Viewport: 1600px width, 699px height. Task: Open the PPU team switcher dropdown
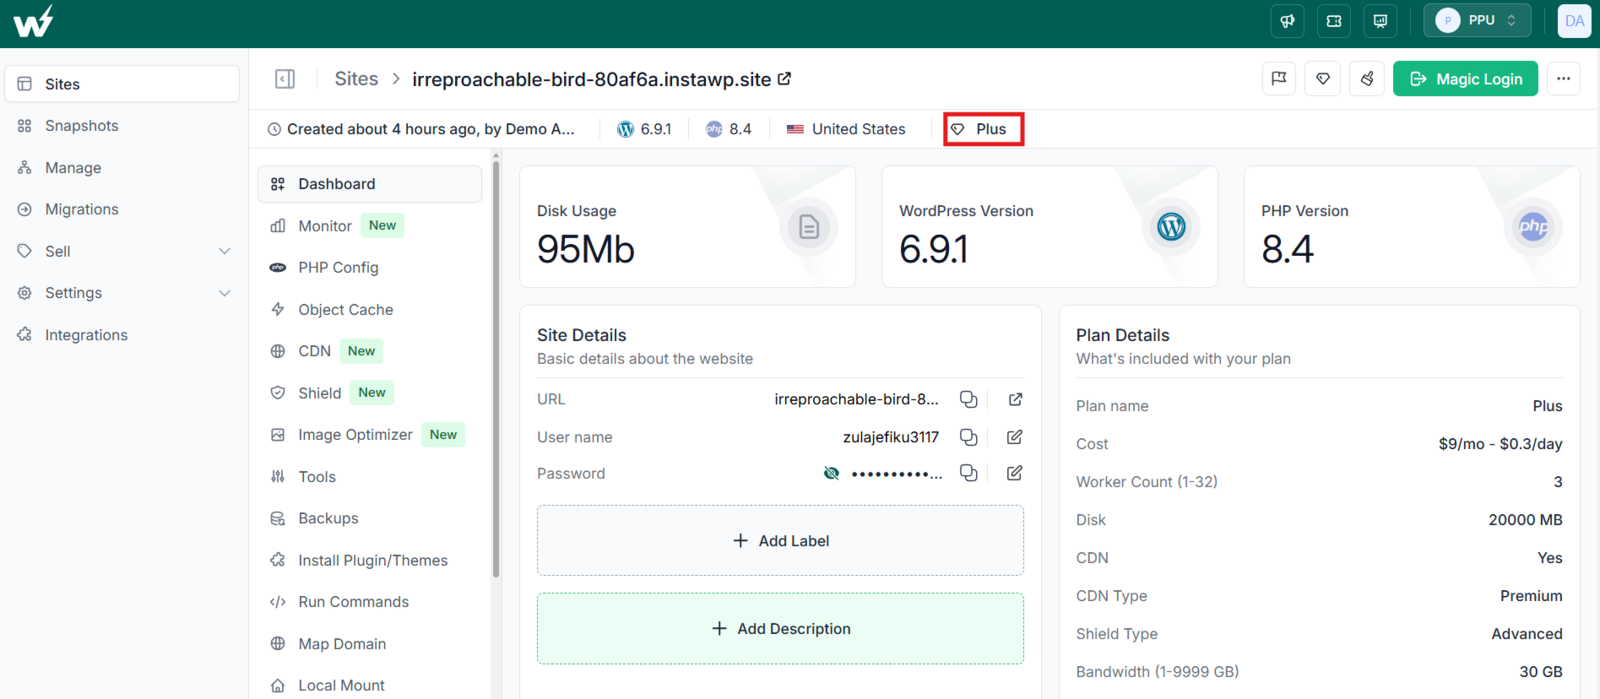coord(1477,21)
